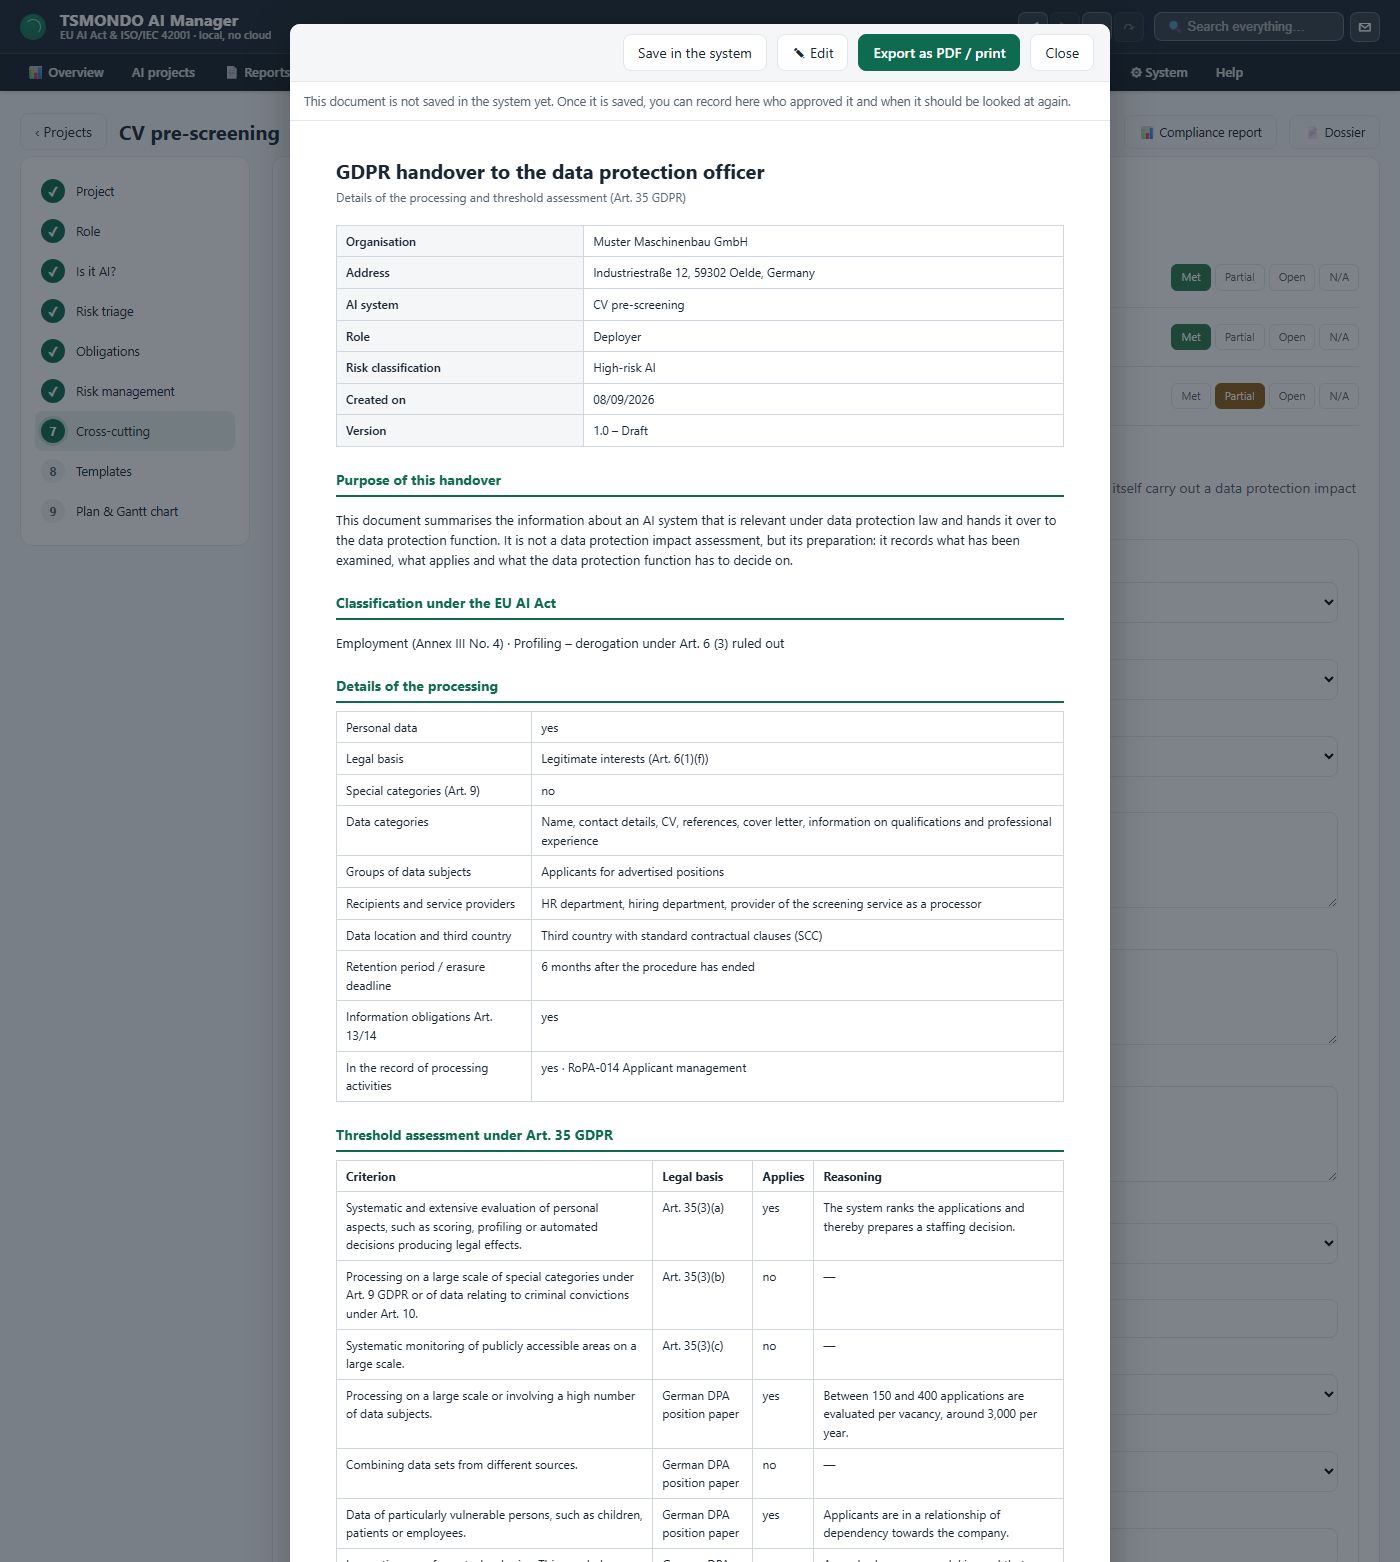Click the step 9 badge for Plan & Gantt
Viewport: 1400px width, 1562px height.
[x=53, y=511]
